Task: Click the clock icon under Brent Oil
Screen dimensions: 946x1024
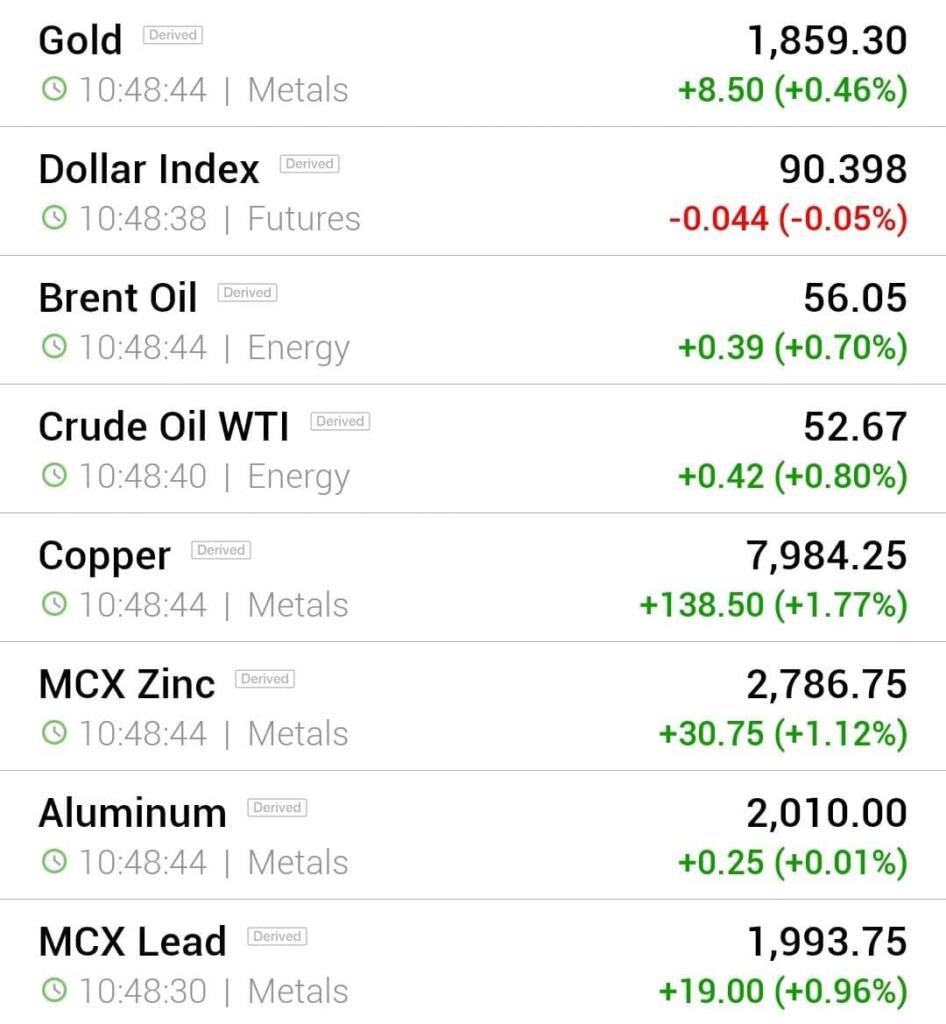Action: [54, 345]
